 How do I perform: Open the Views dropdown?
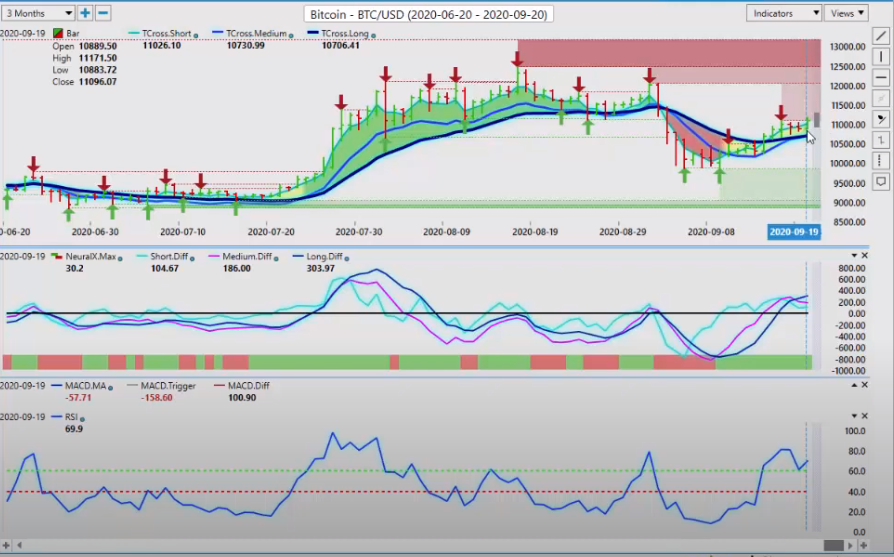[846, 13]
